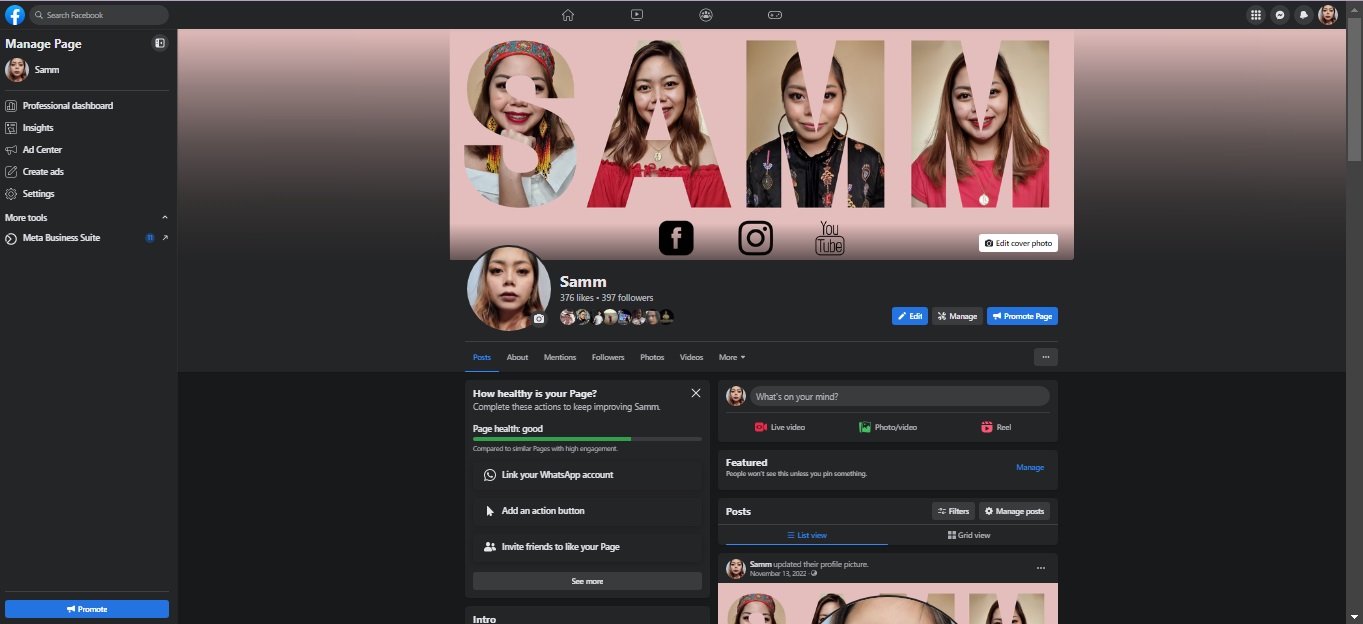1363x624 pixels.
Task: Switch to the Photos tab
Action: click(652, 357)
